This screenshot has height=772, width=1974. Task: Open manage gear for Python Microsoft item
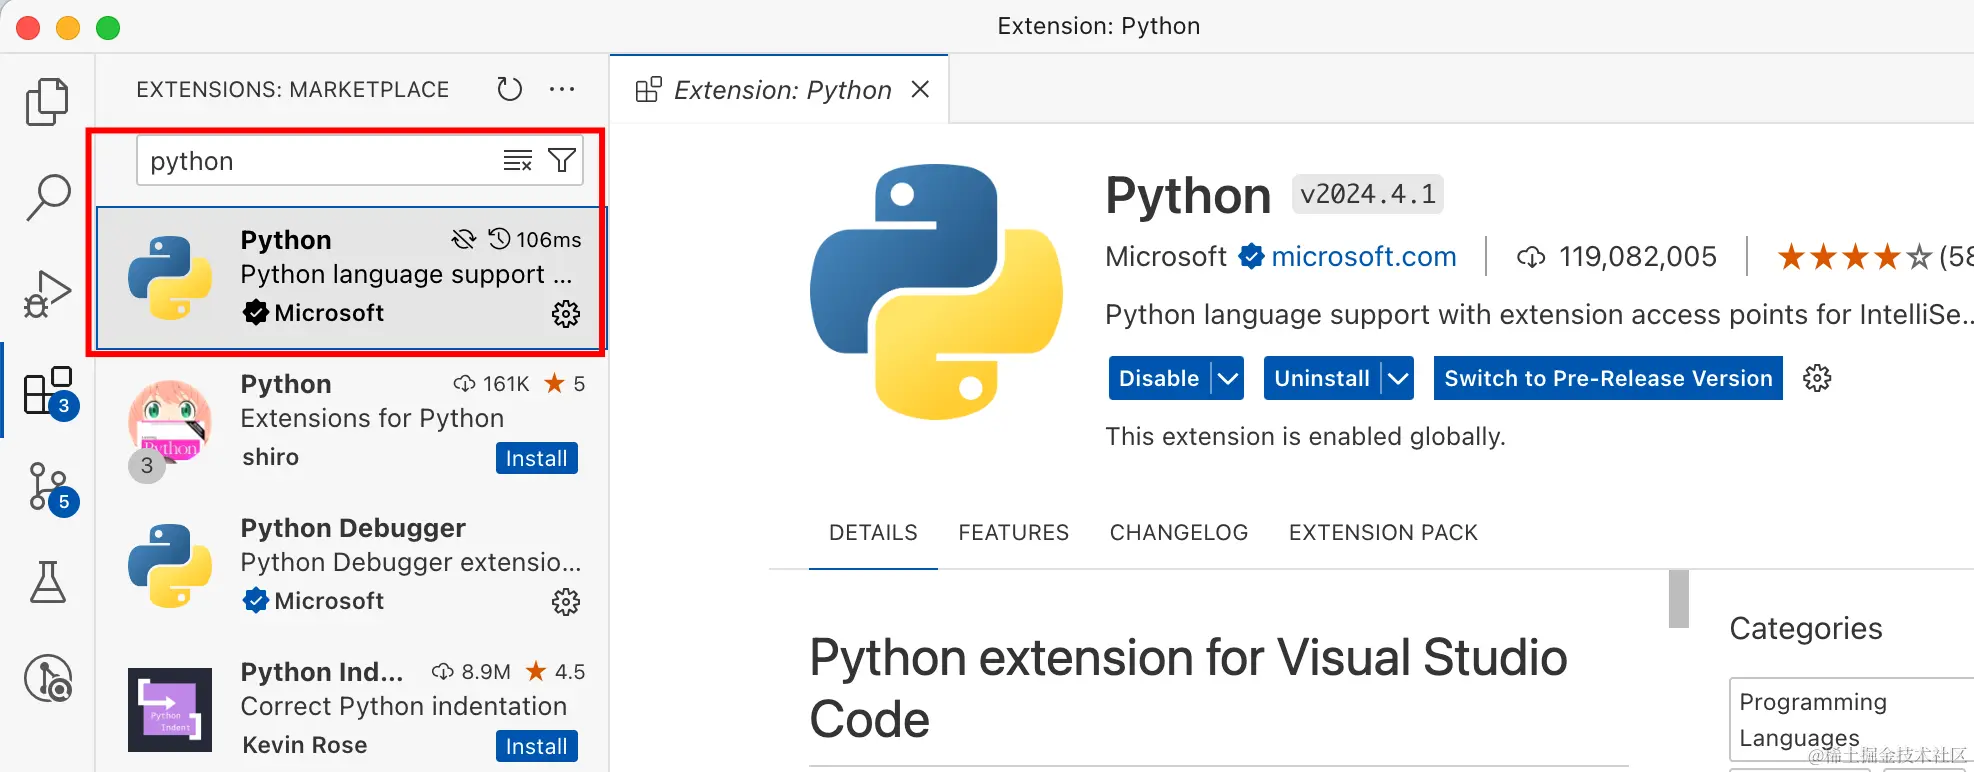tap(566, 314)
